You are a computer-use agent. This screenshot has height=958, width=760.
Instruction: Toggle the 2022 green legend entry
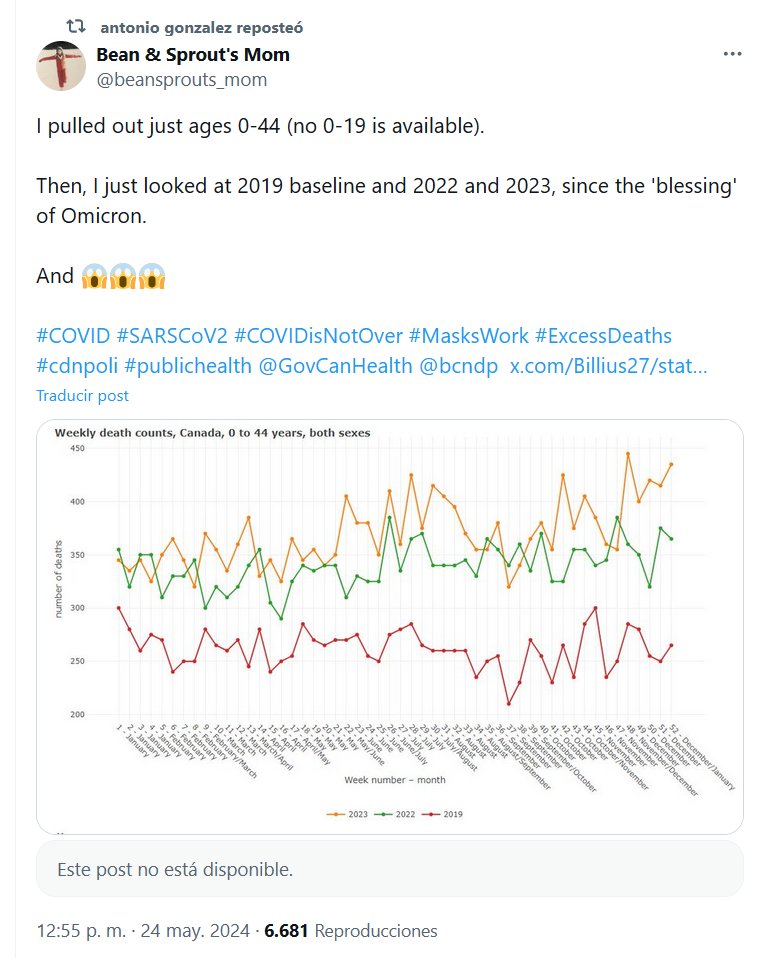396,814
